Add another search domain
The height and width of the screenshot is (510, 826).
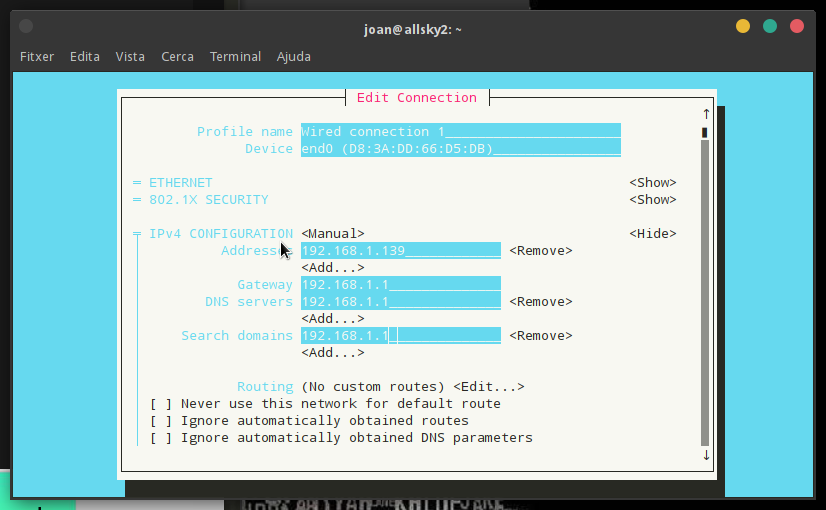point(333,352)
